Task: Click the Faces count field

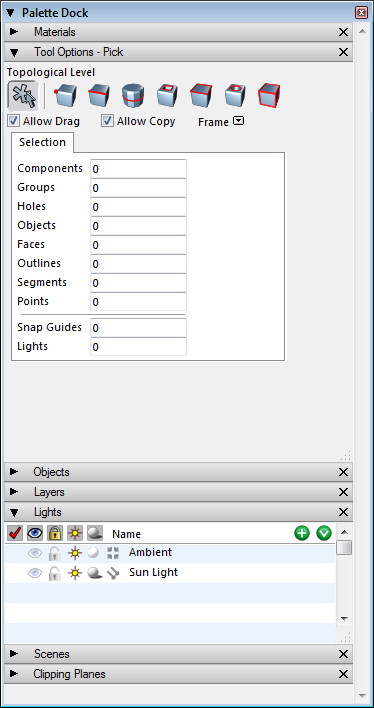Action: pos(138,244)
